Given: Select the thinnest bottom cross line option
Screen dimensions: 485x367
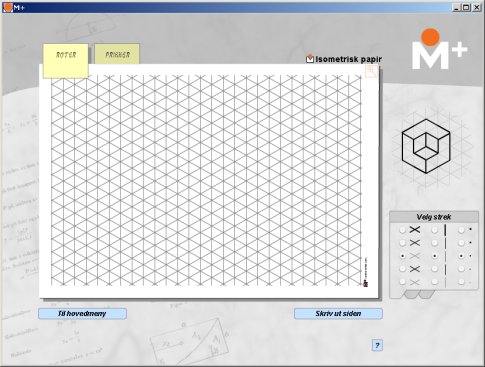Looking at the screenshot, I should (403, 282).
